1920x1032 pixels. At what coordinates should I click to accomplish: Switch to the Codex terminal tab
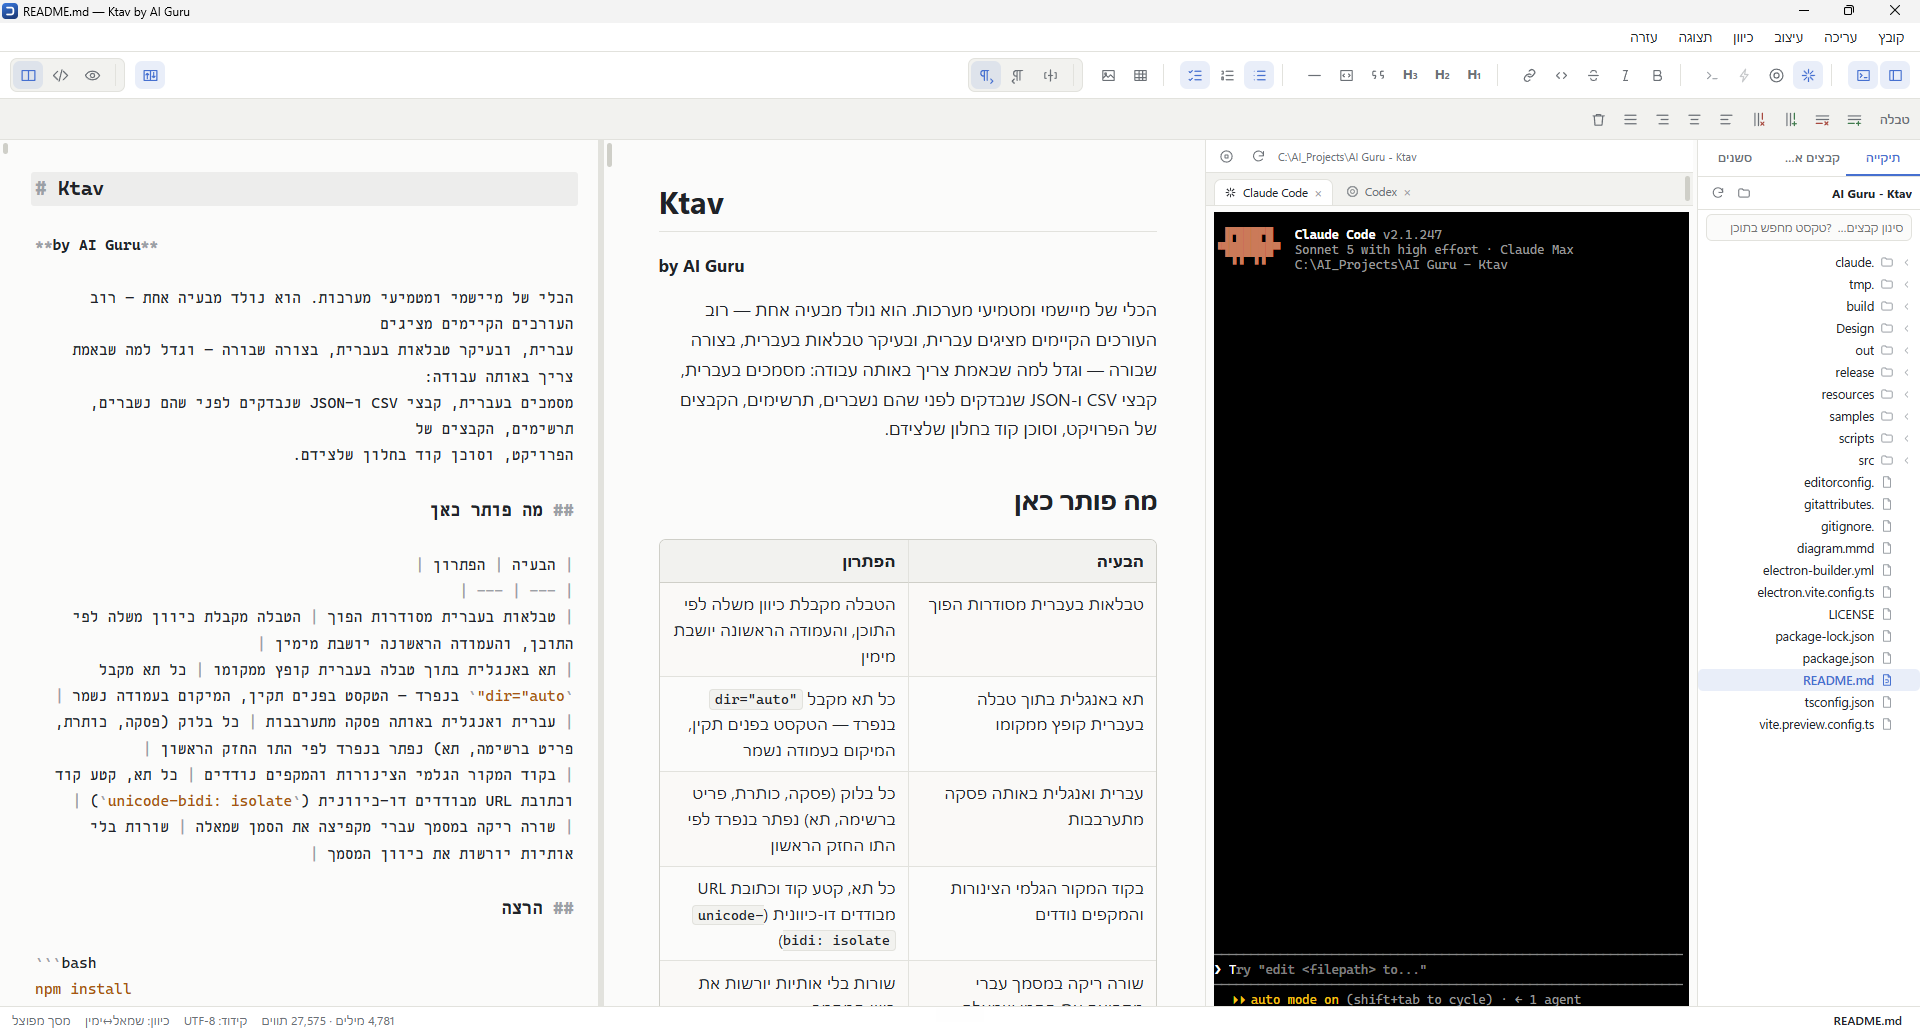tap(1380, 192)
